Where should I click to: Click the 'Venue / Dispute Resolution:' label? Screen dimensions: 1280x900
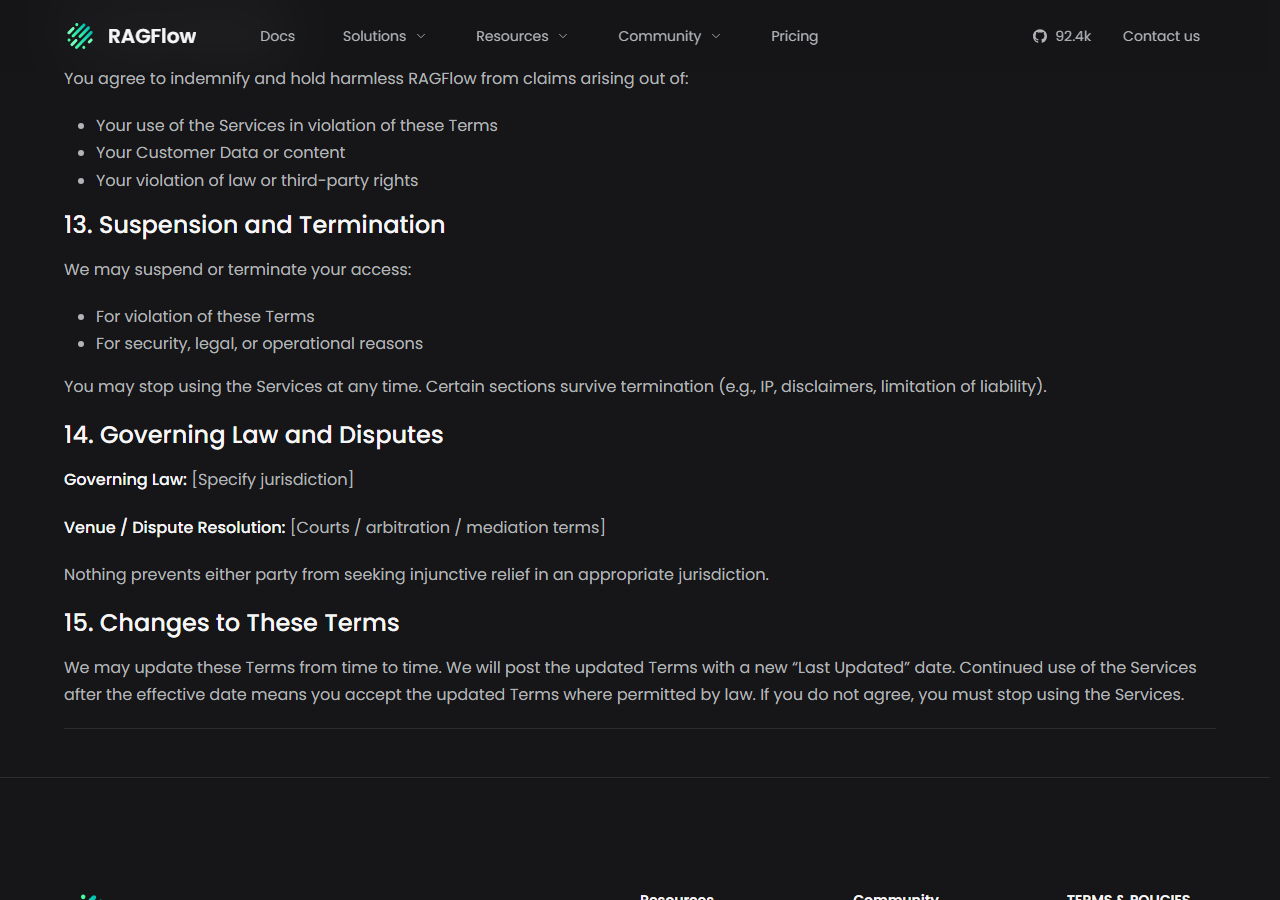(175, 527)
